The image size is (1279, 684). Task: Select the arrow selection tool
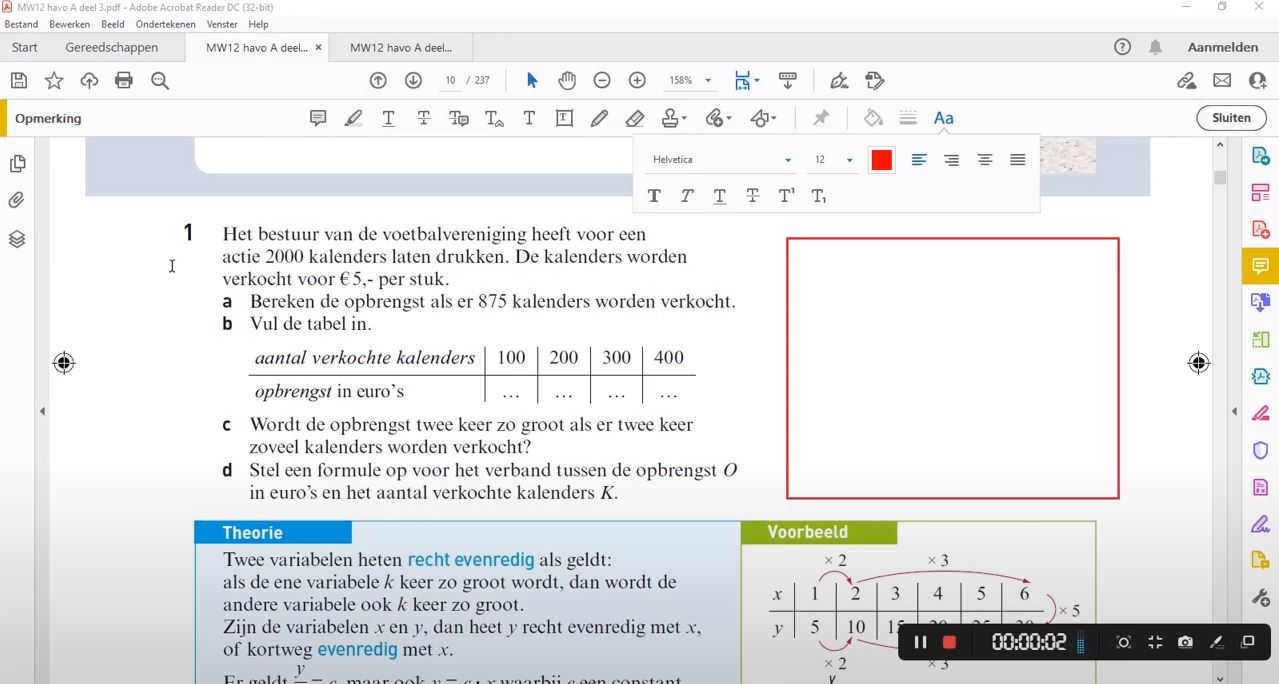pyautogui.click(x=532, y=81)
